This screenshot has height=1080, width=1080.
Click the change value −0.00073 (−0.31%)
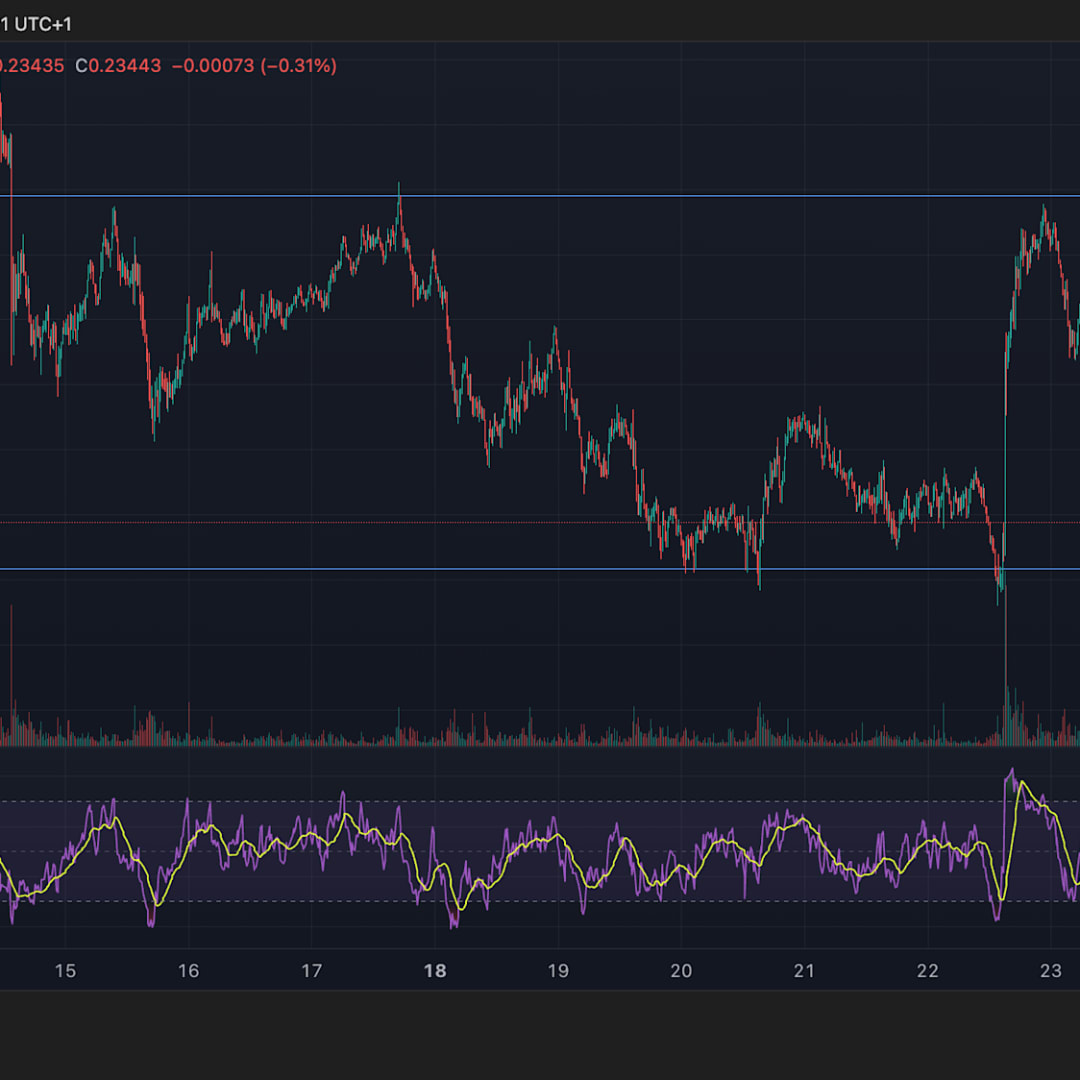tap(254, 65)
